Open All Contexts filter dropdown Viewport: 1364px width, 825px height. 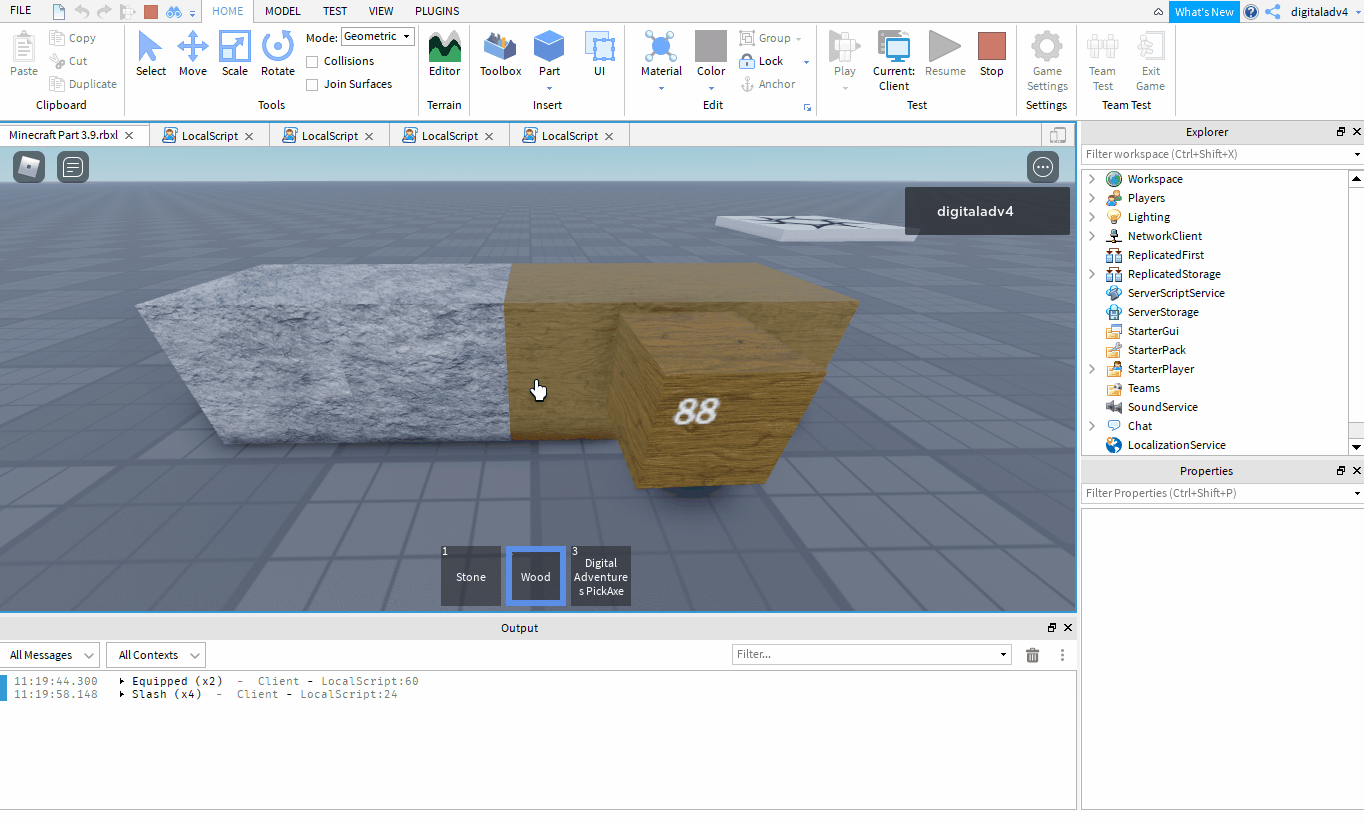click(156, 655)
